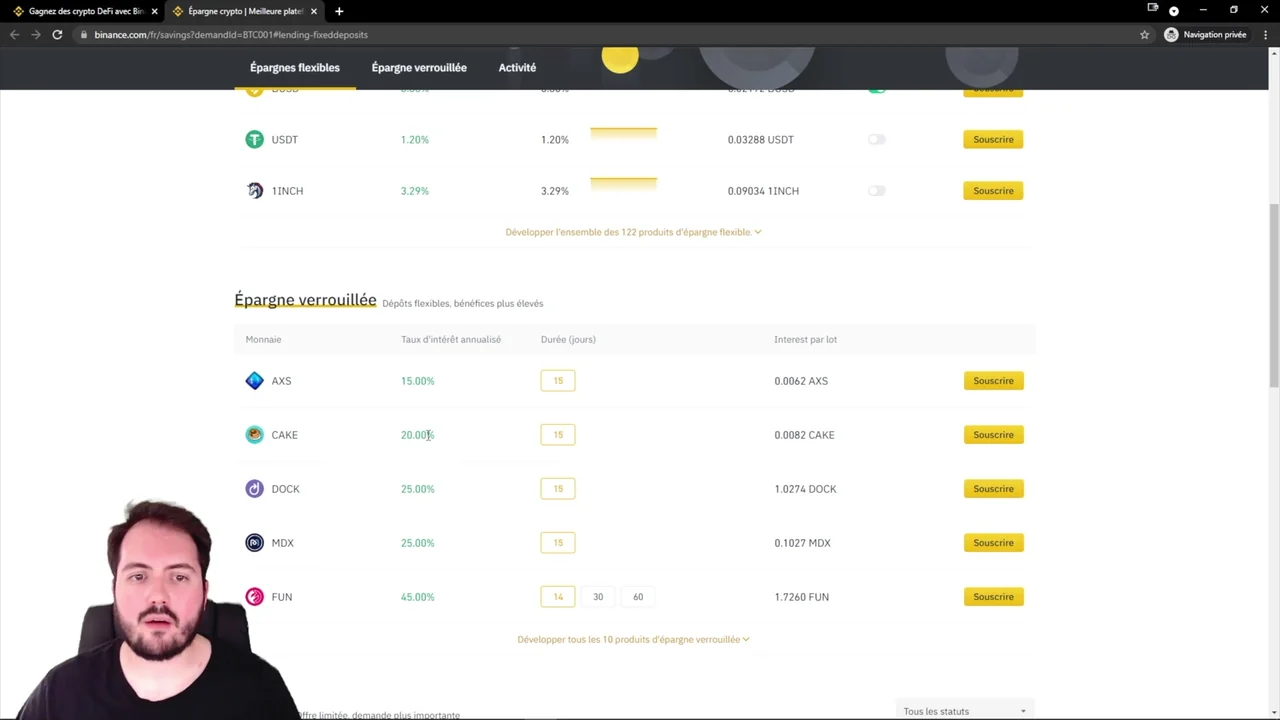Expand all 10 locked savings products
The height and width of the screenshot is (720, 1280).
pos(633,639)
